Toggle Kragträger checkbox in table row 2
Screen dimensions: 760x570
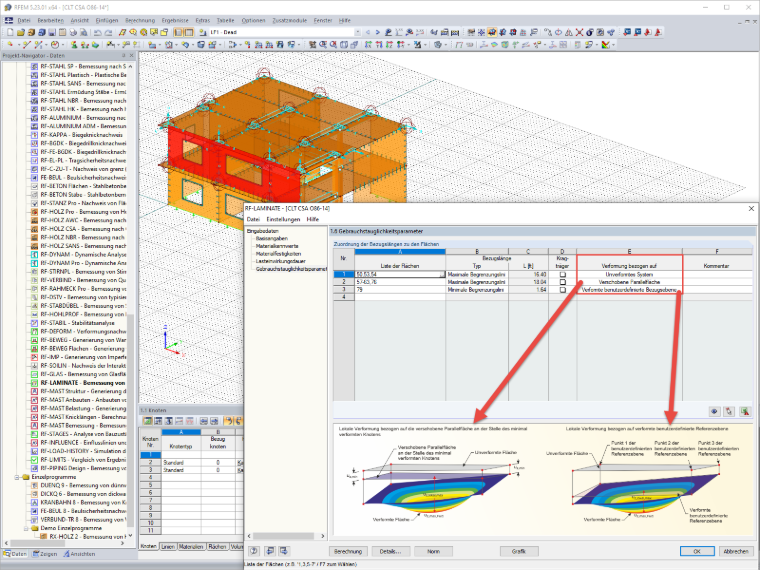(562, 282)
